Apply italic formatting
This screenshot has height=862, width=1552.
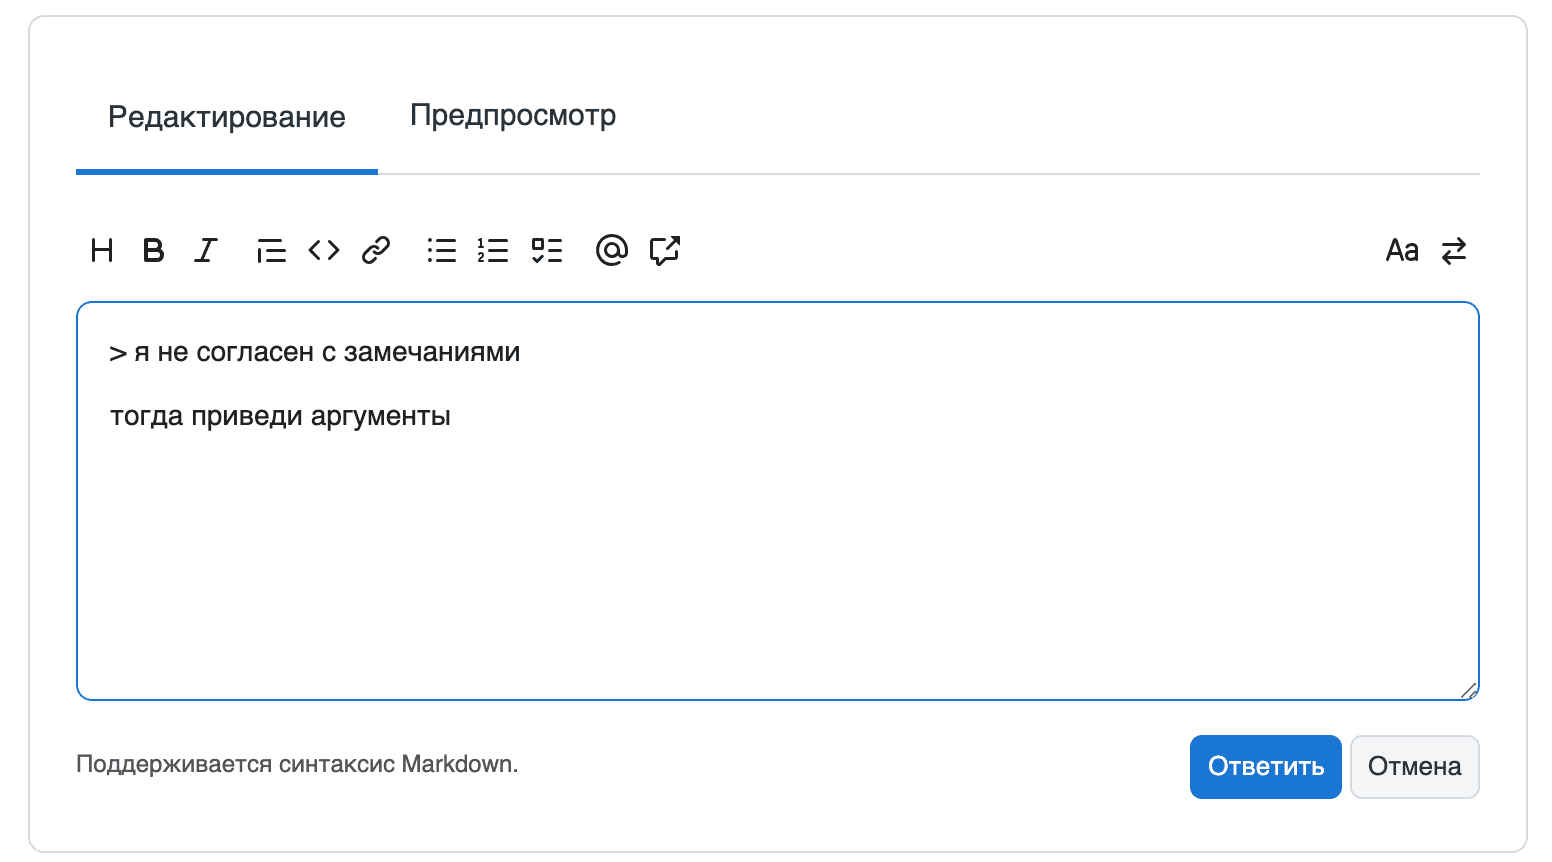coord(205,250)
